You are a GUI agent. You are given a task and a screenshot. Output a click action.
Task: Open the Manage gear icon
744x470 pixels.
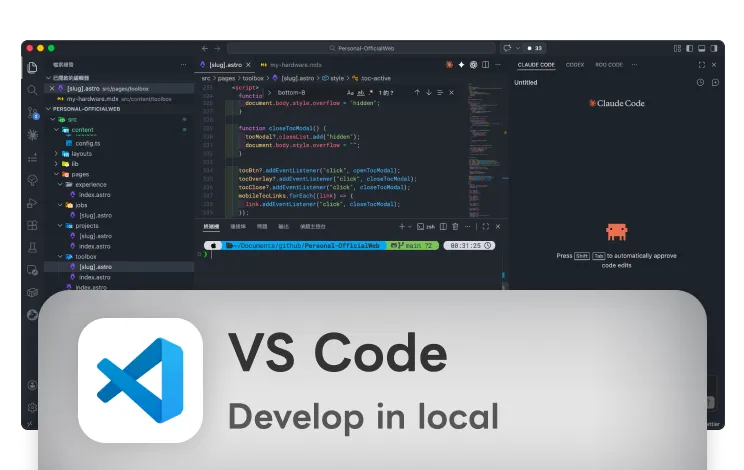pos(32,407)
